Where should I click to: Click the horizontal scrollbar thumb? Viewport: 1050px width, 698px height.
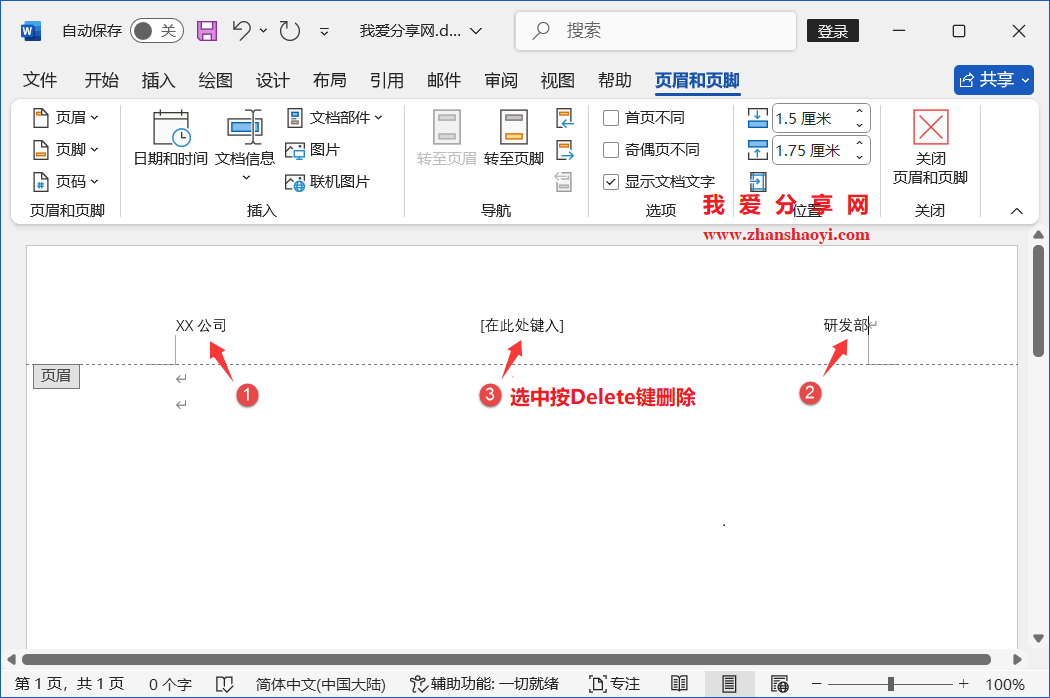[506, 659]
